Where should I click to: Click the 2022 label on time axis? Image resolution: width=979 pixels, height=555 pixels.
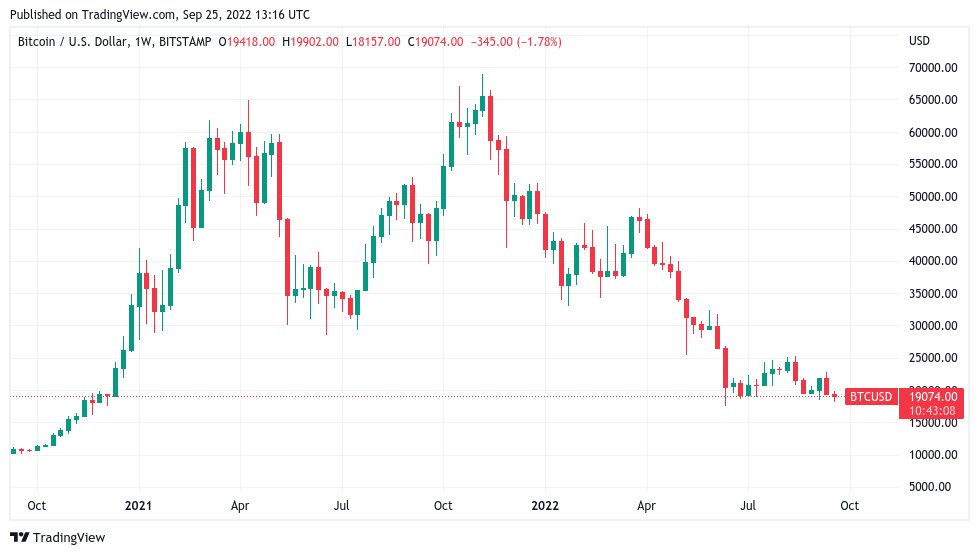click(x=544, y=505)
